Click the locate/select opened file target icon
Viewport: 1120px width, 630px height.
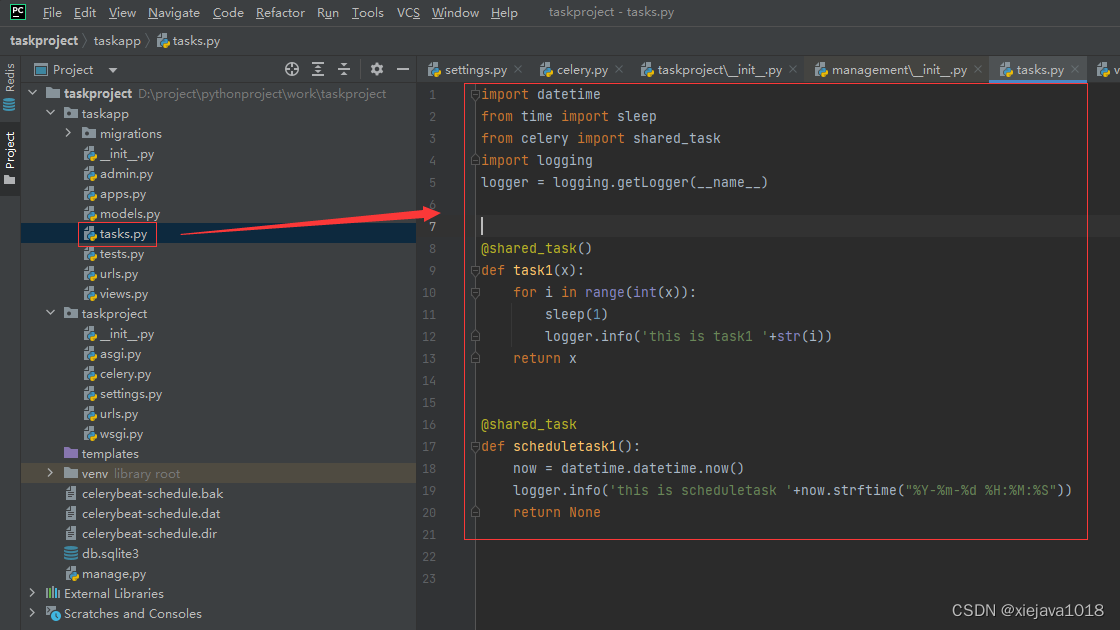pyautogui.click(x=292, y=69)
